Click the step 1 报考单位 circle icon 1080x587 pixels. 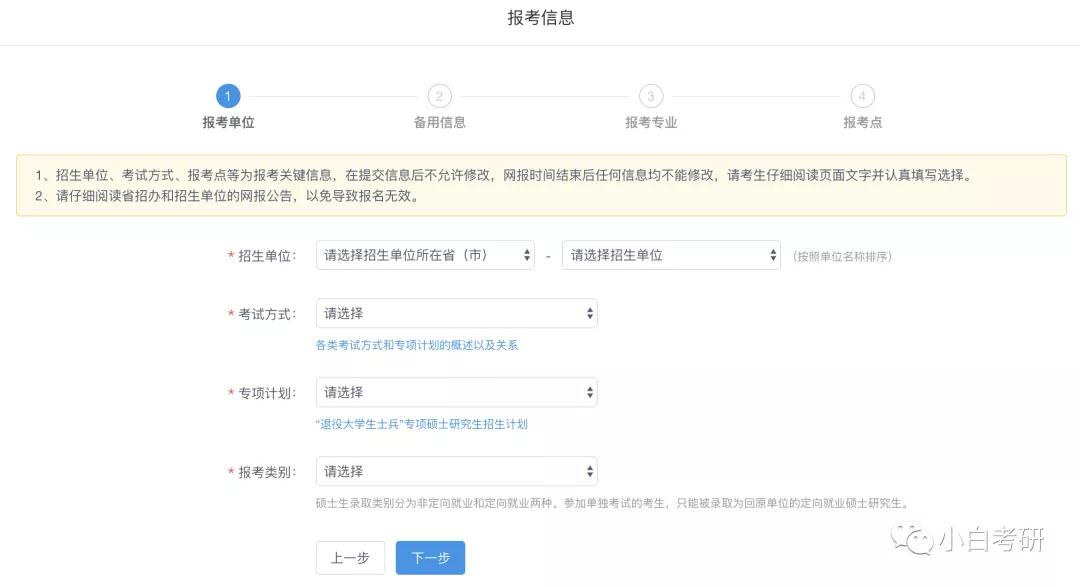(x=228, y=96)
